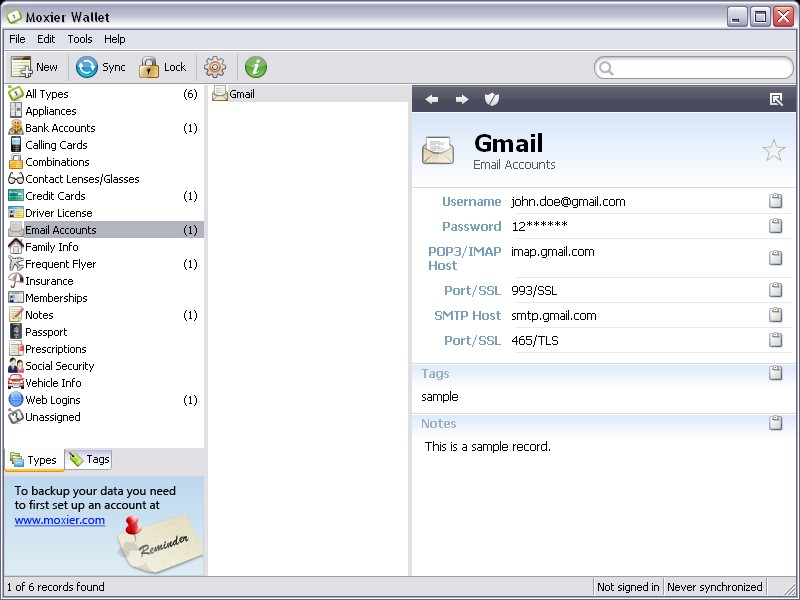Viewport: 800px width, 600px height.
Task: Select the Gmail record in list
Action: coord(308,94)
